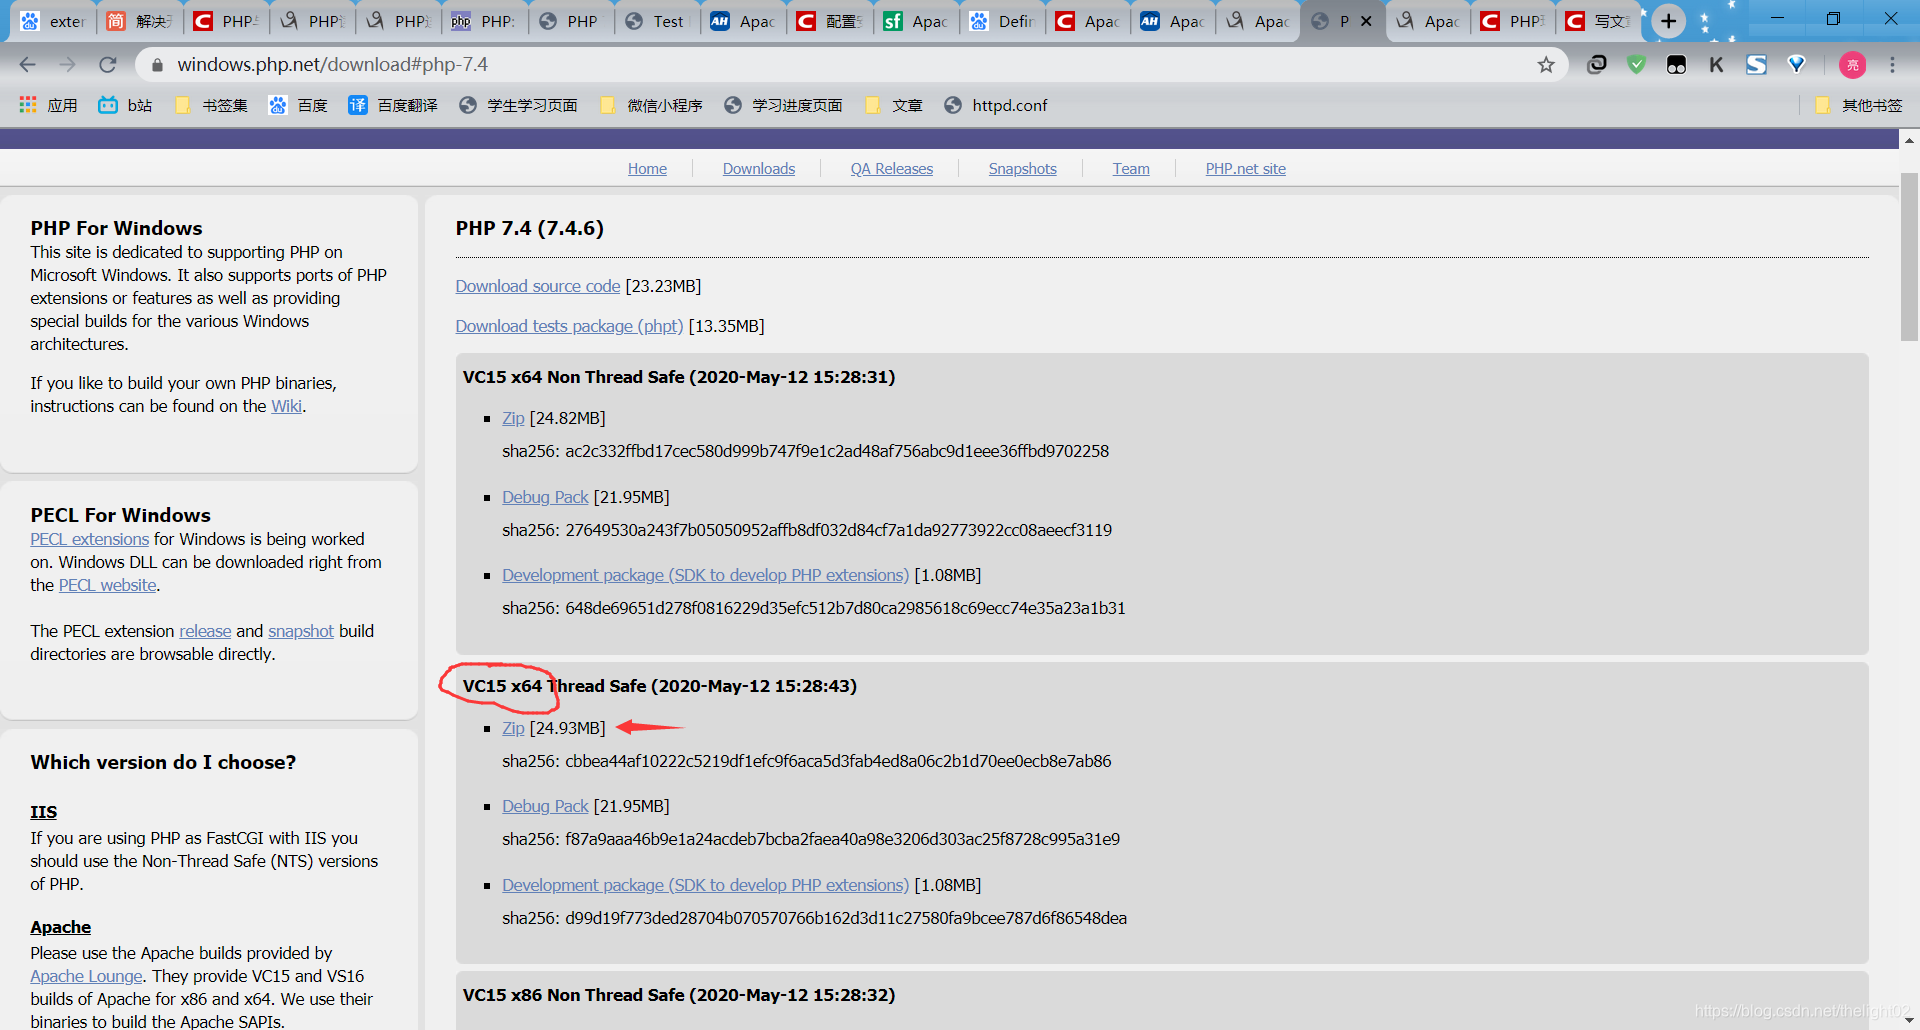Open the httpd.conf bookmark

click(996, 105)
